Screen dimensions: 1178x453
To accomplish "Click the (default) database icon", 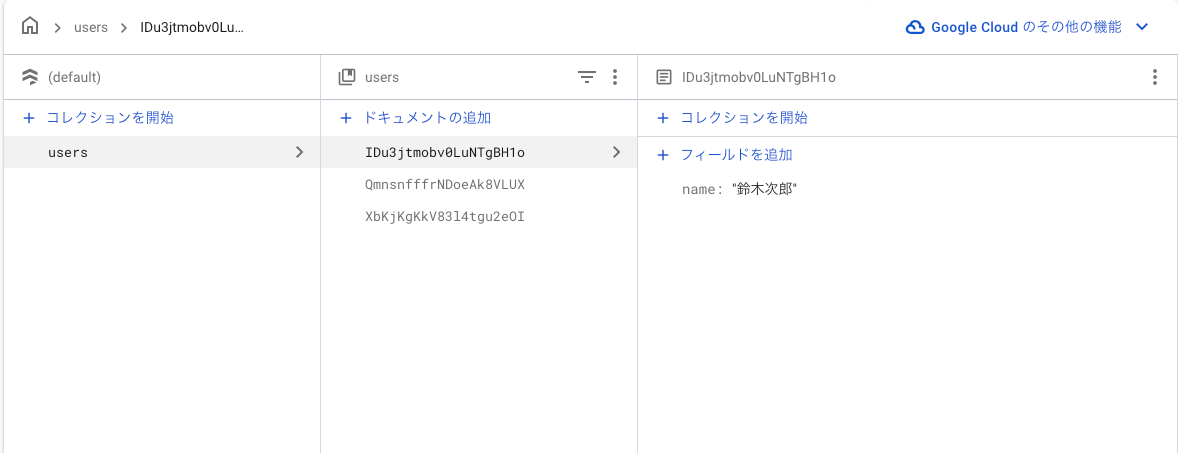I will 29,77.
